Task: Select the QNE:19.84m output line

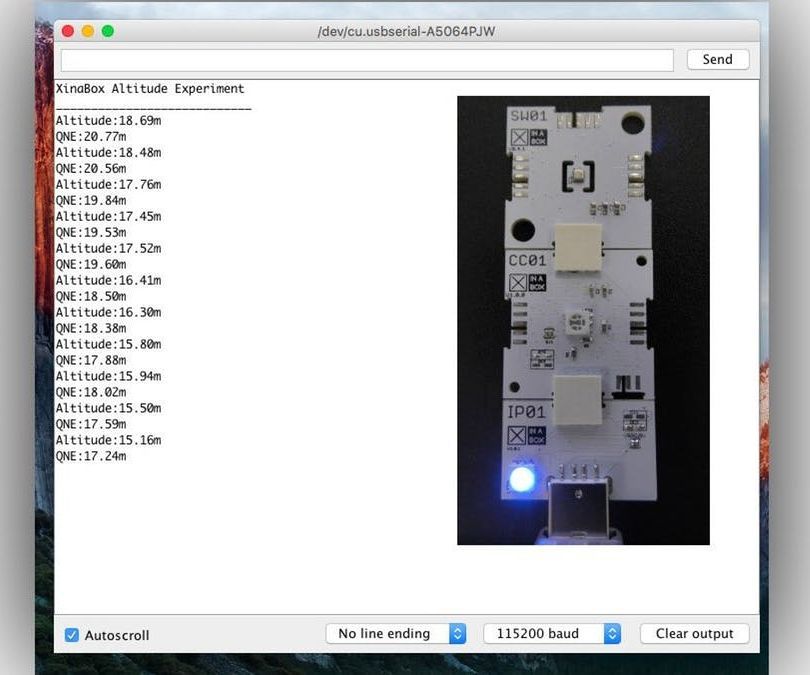Action: (91, 201)
